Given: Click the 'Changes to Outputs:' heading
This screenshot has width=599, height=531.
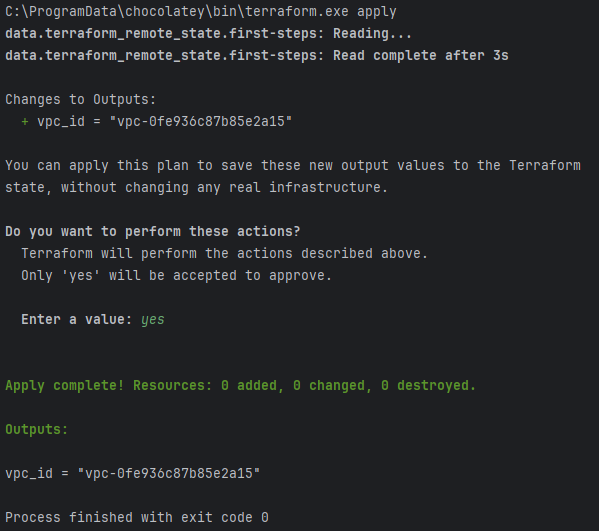Looking at the screenshot, I should (x=81, y=100).
